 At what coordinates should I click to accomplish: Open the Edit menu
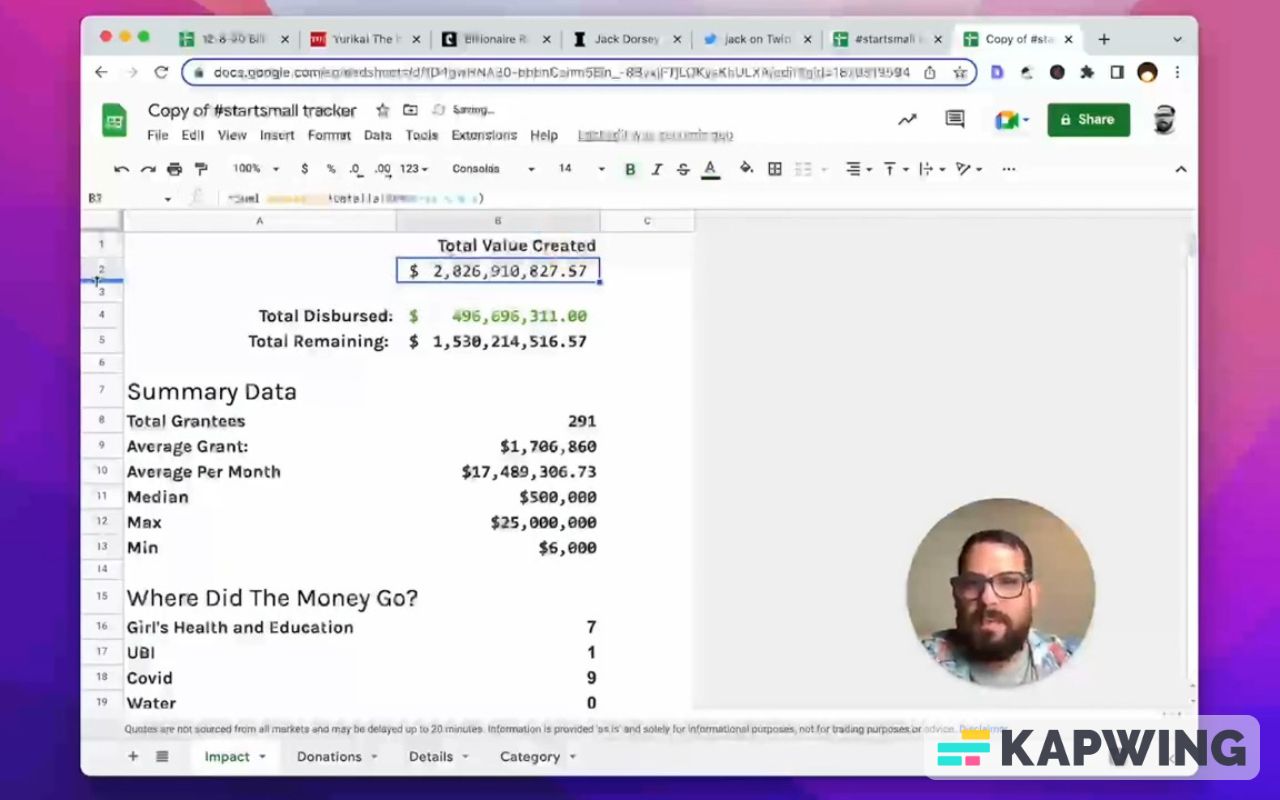point(193,135)
